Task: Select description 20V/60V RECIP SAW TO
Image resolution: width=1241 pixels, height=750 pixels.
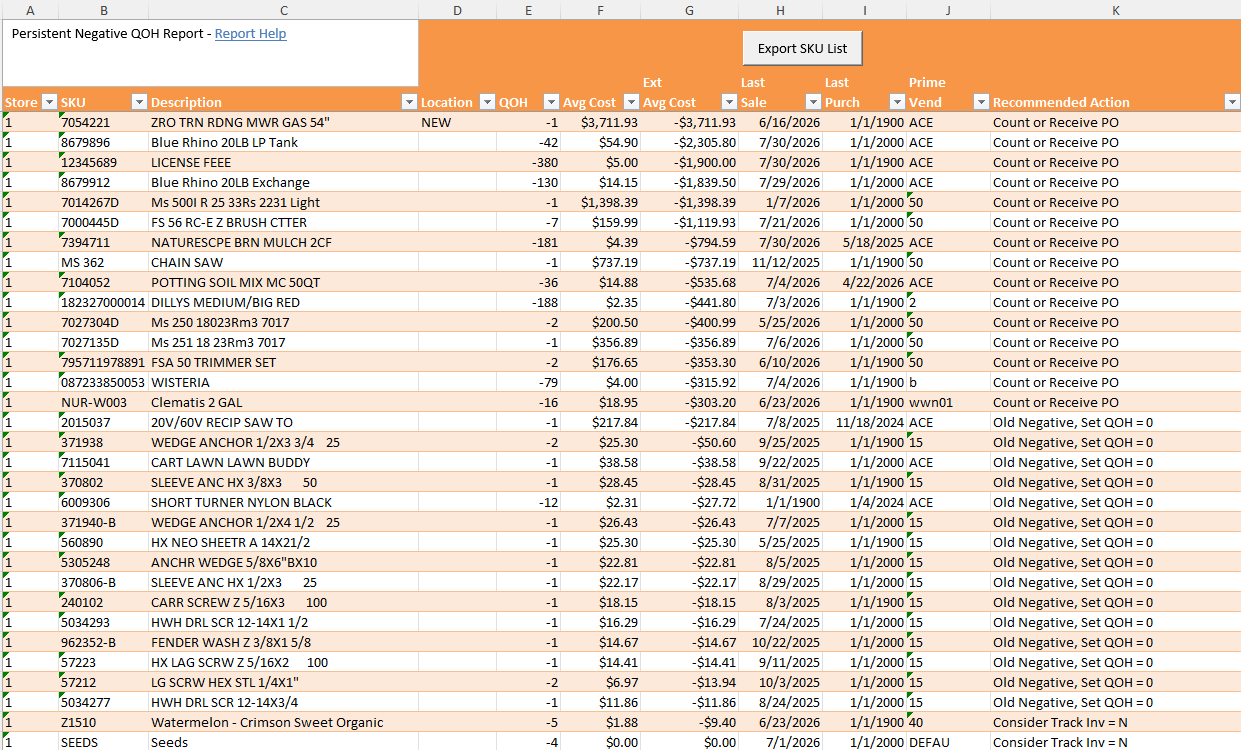Action: coord(283,422)
